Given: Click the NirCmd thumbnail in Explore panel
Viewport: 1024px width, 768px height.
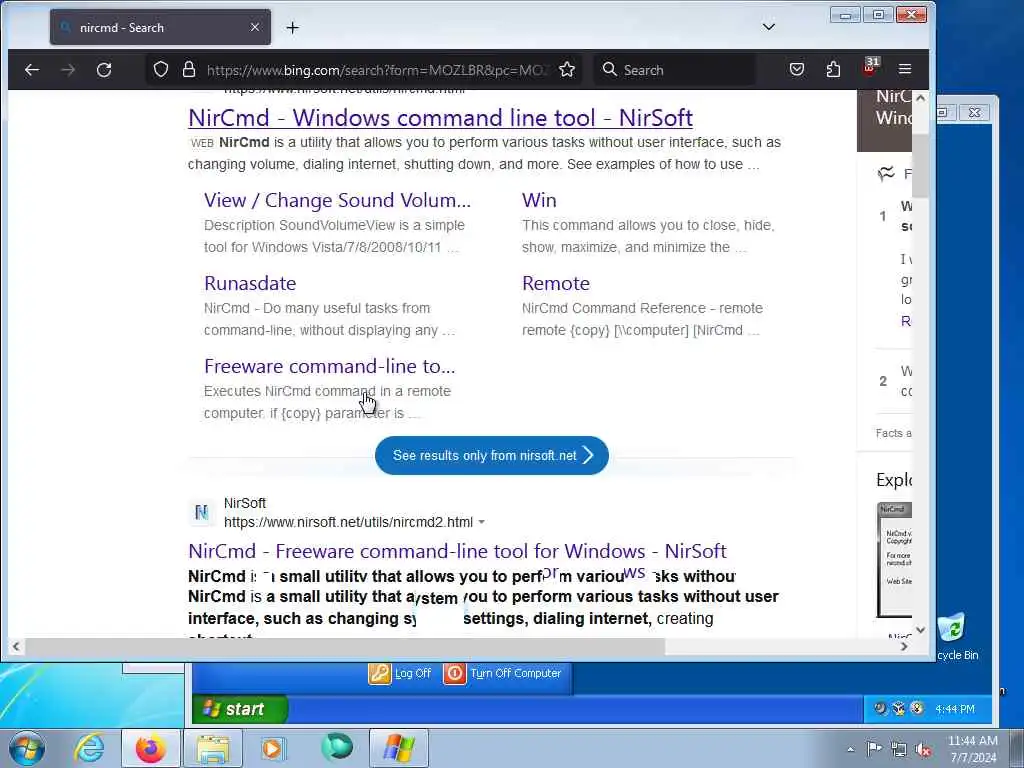Looking at the screenshot, I should point(894,560).
